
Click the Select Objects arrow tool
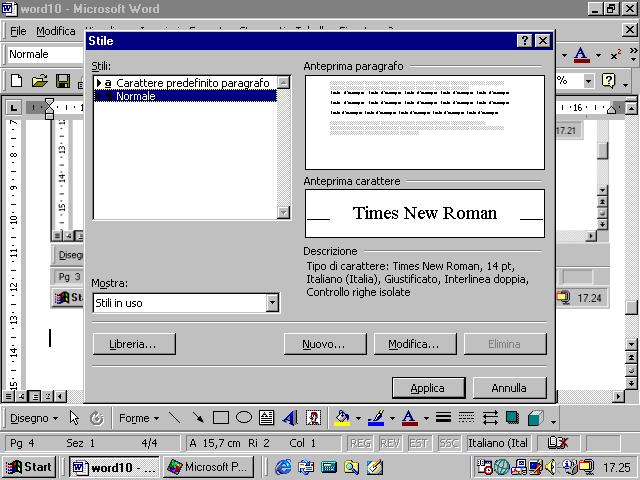click(x=74, y=418)
